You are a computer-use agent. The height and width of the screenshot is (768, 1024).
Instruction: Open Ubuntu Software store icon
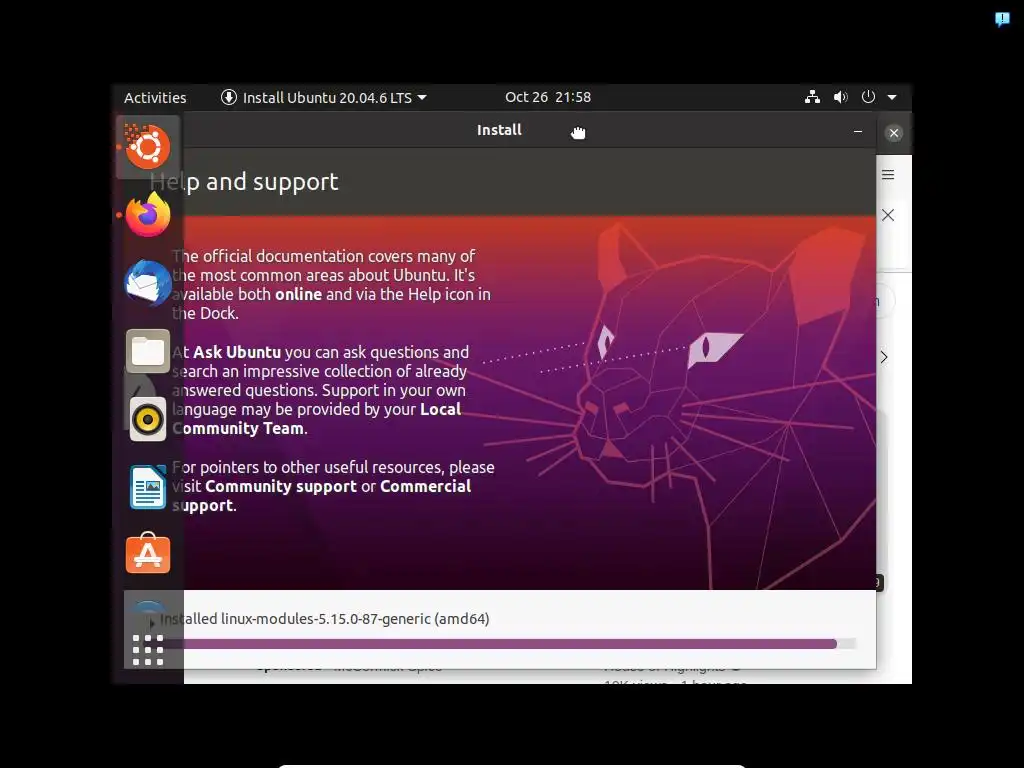tap(148, 554)
